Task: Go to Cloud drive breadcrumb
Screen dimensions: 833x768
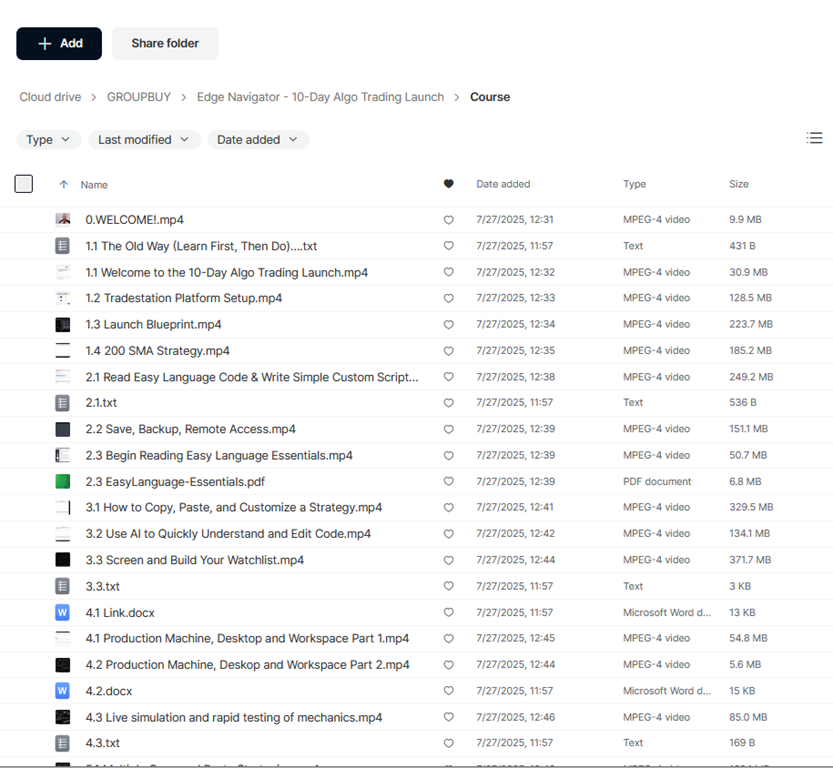Action: 50,97
